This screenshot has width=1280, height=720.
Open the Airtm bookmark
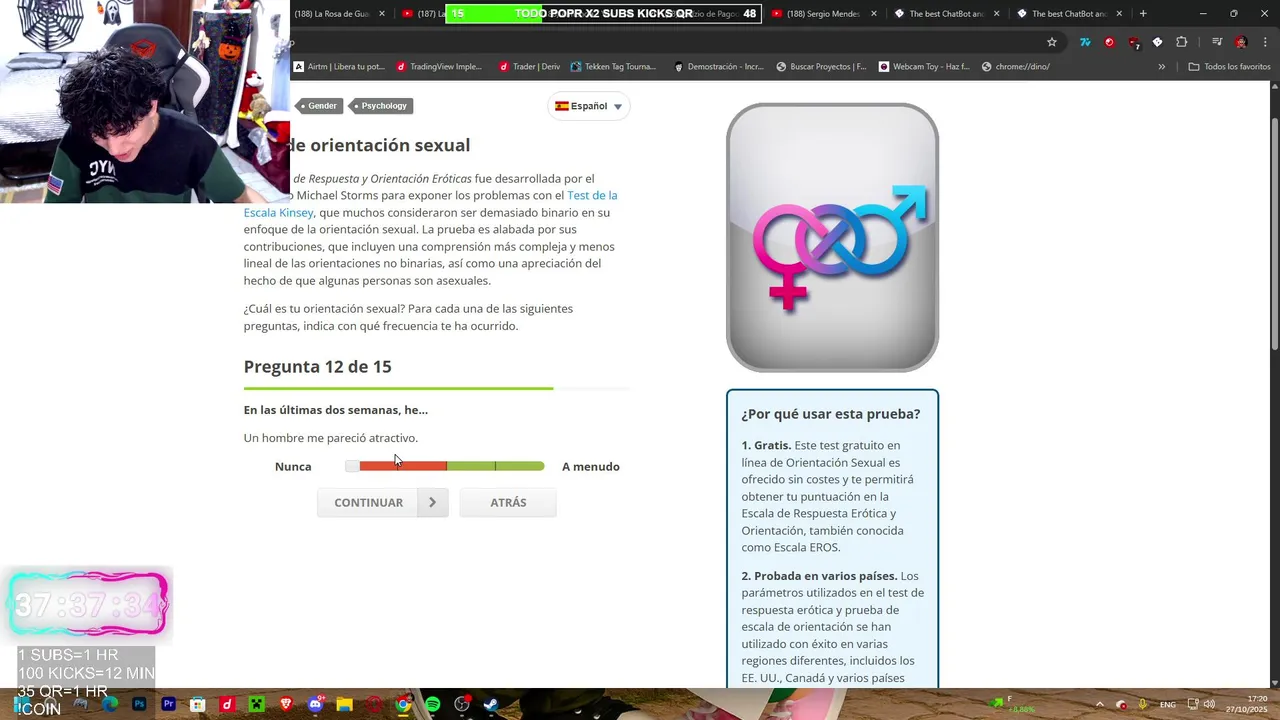click(x=339, y=67)
